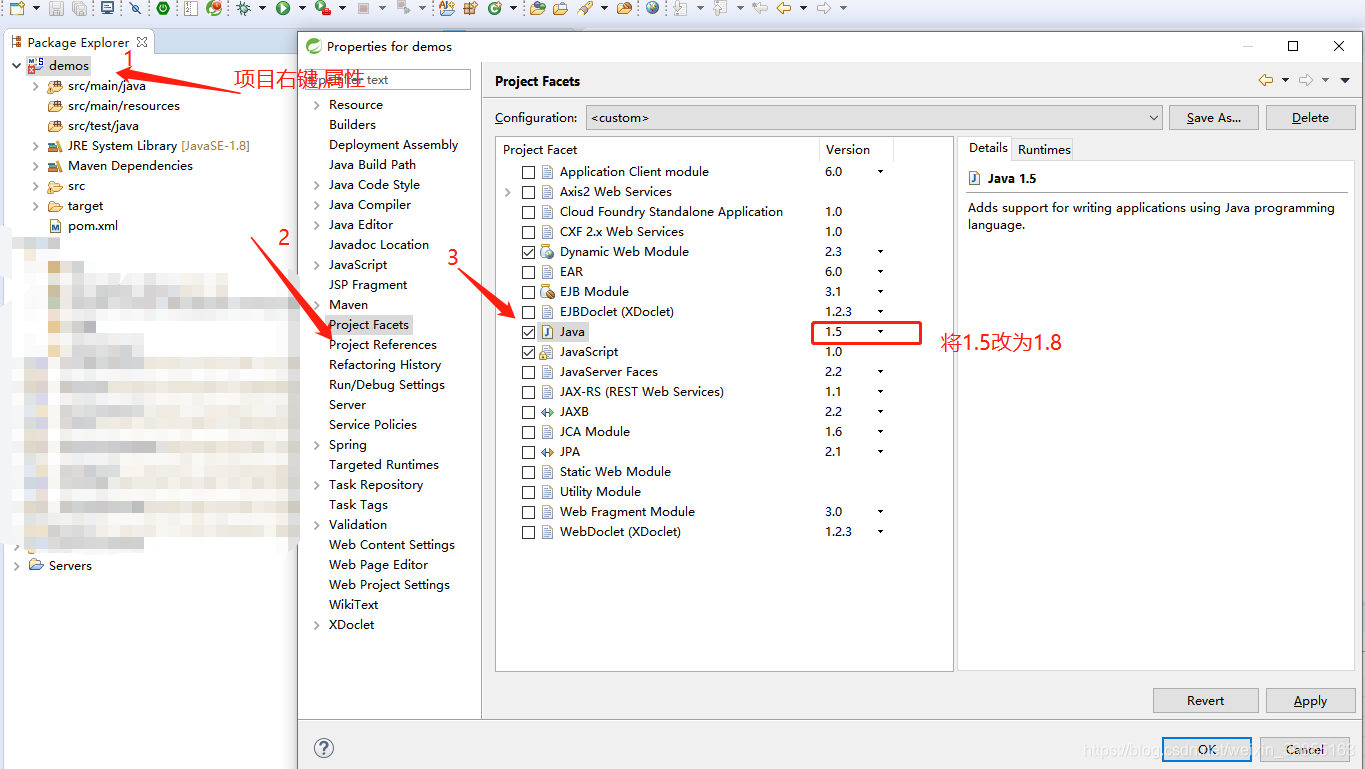Screen dimensions: 1365x769
Task: Click the Revert button
Action: coord(1205,700)
